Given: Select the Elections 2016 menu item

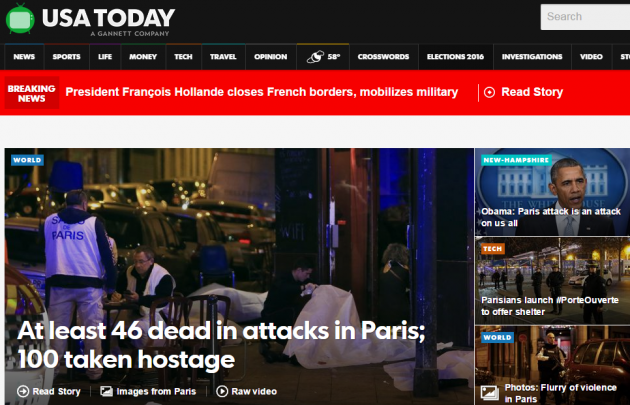Looking at the screenshot, I should click(455, 57).
